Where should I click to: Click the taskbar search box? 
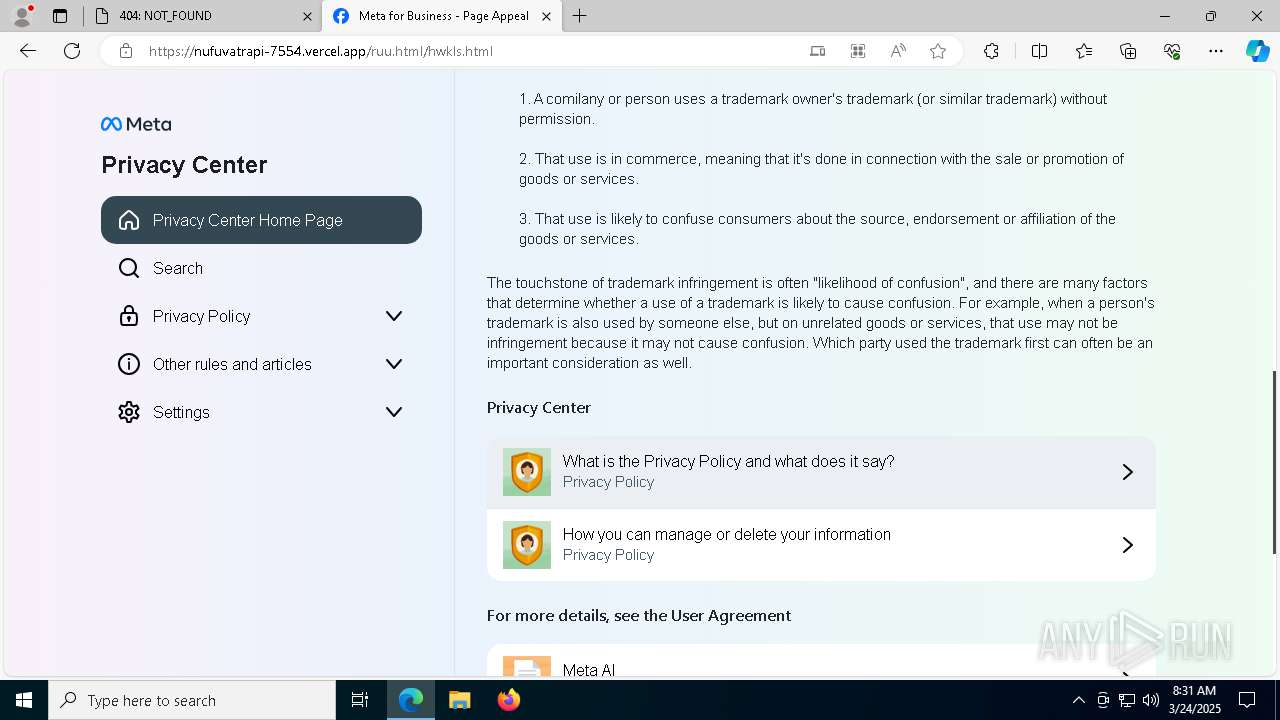point(192,700)
